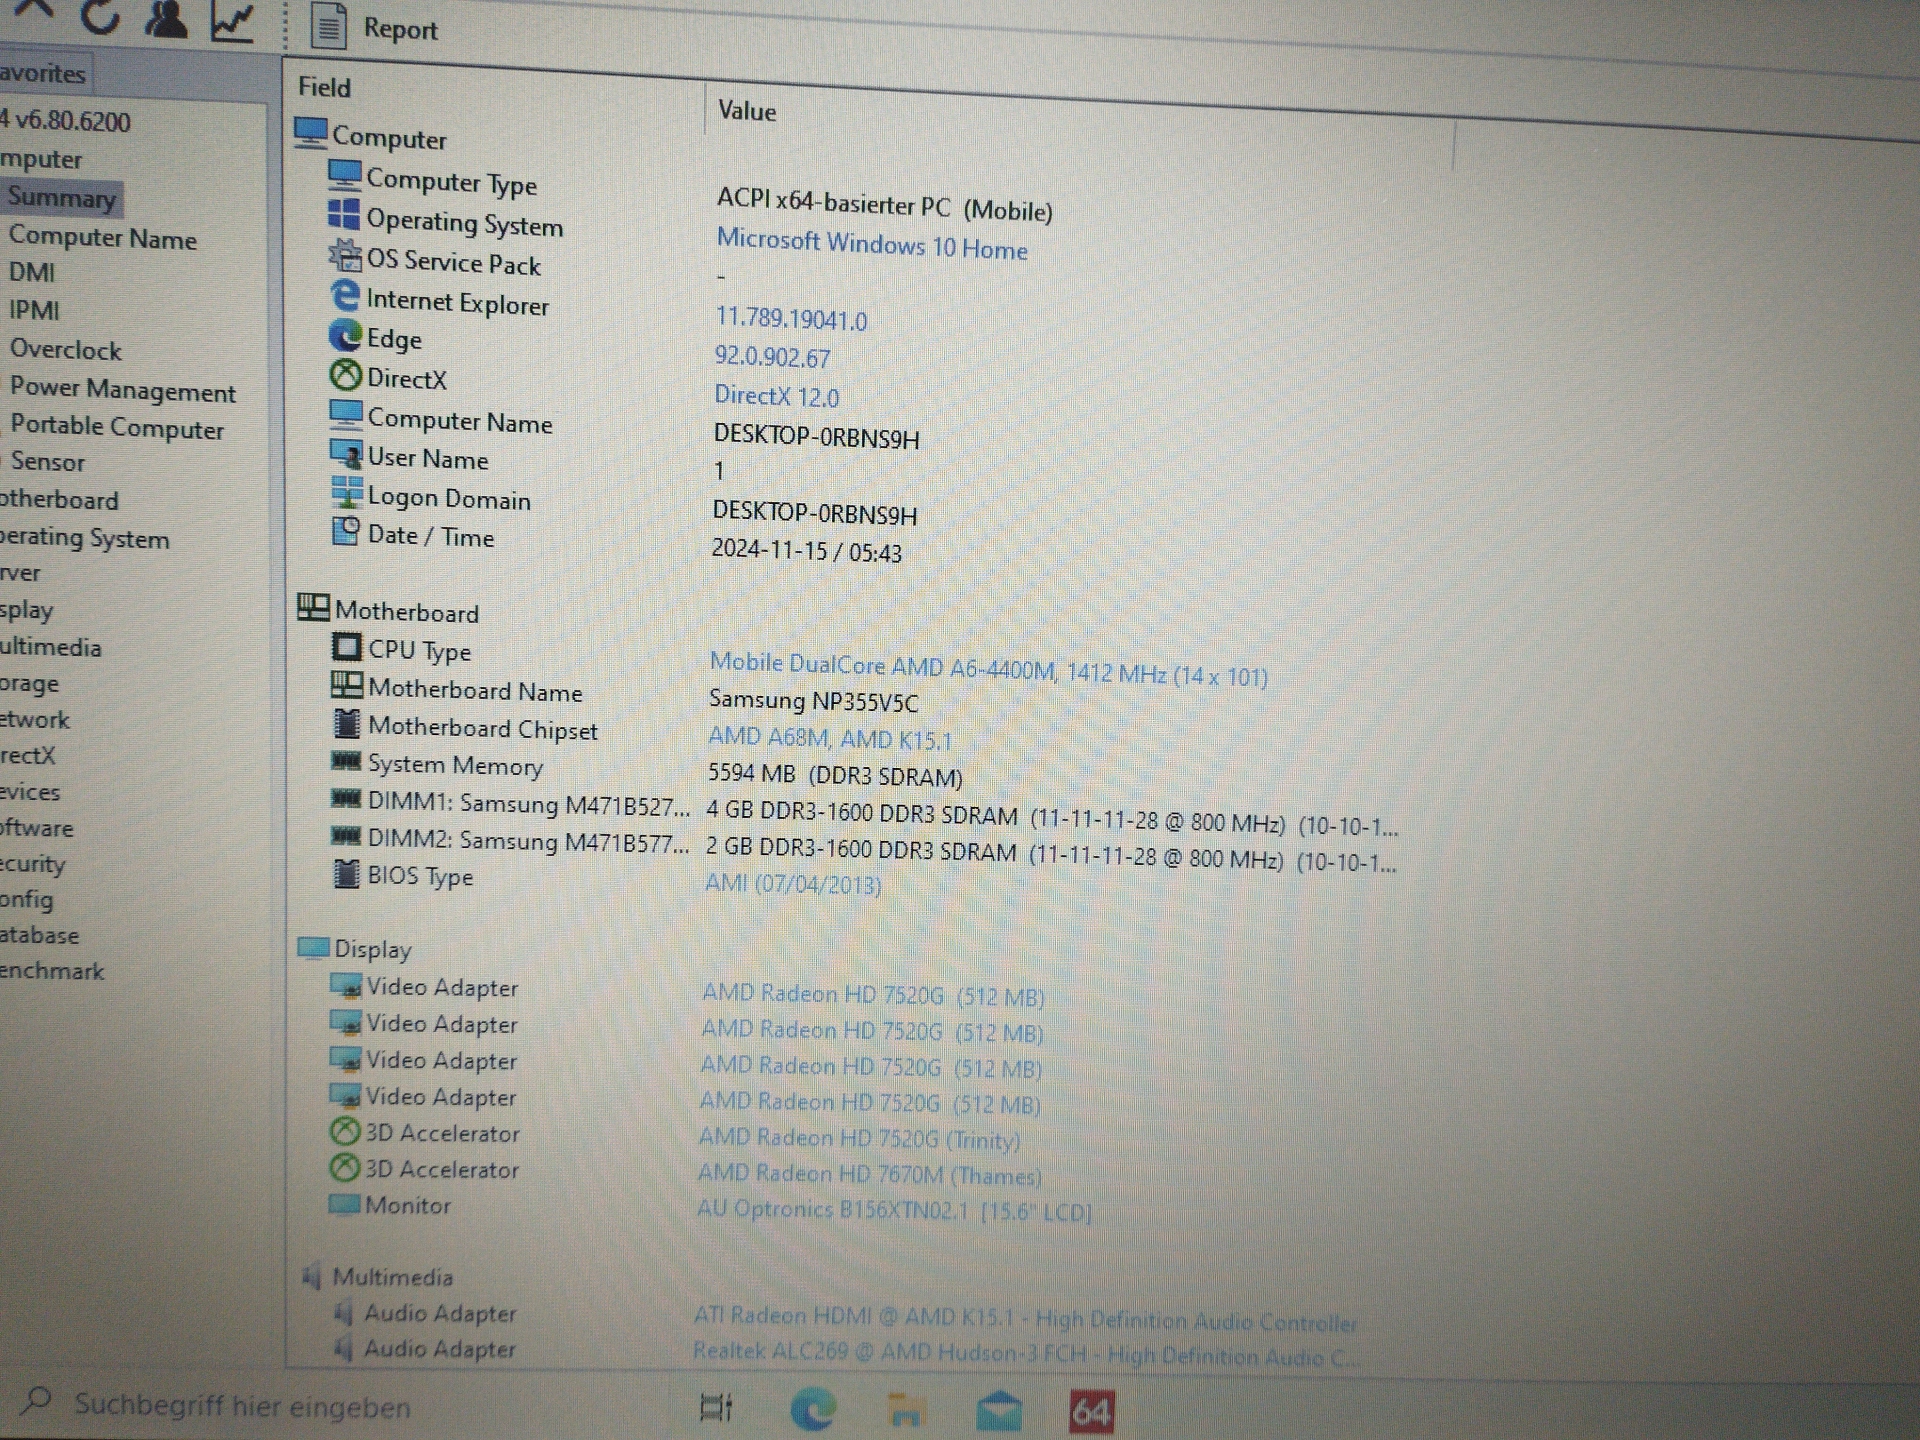Screen dimensions: 1920x1440
Task: Select Summary in the sidebar tree
Action: [x=62, y=197]
